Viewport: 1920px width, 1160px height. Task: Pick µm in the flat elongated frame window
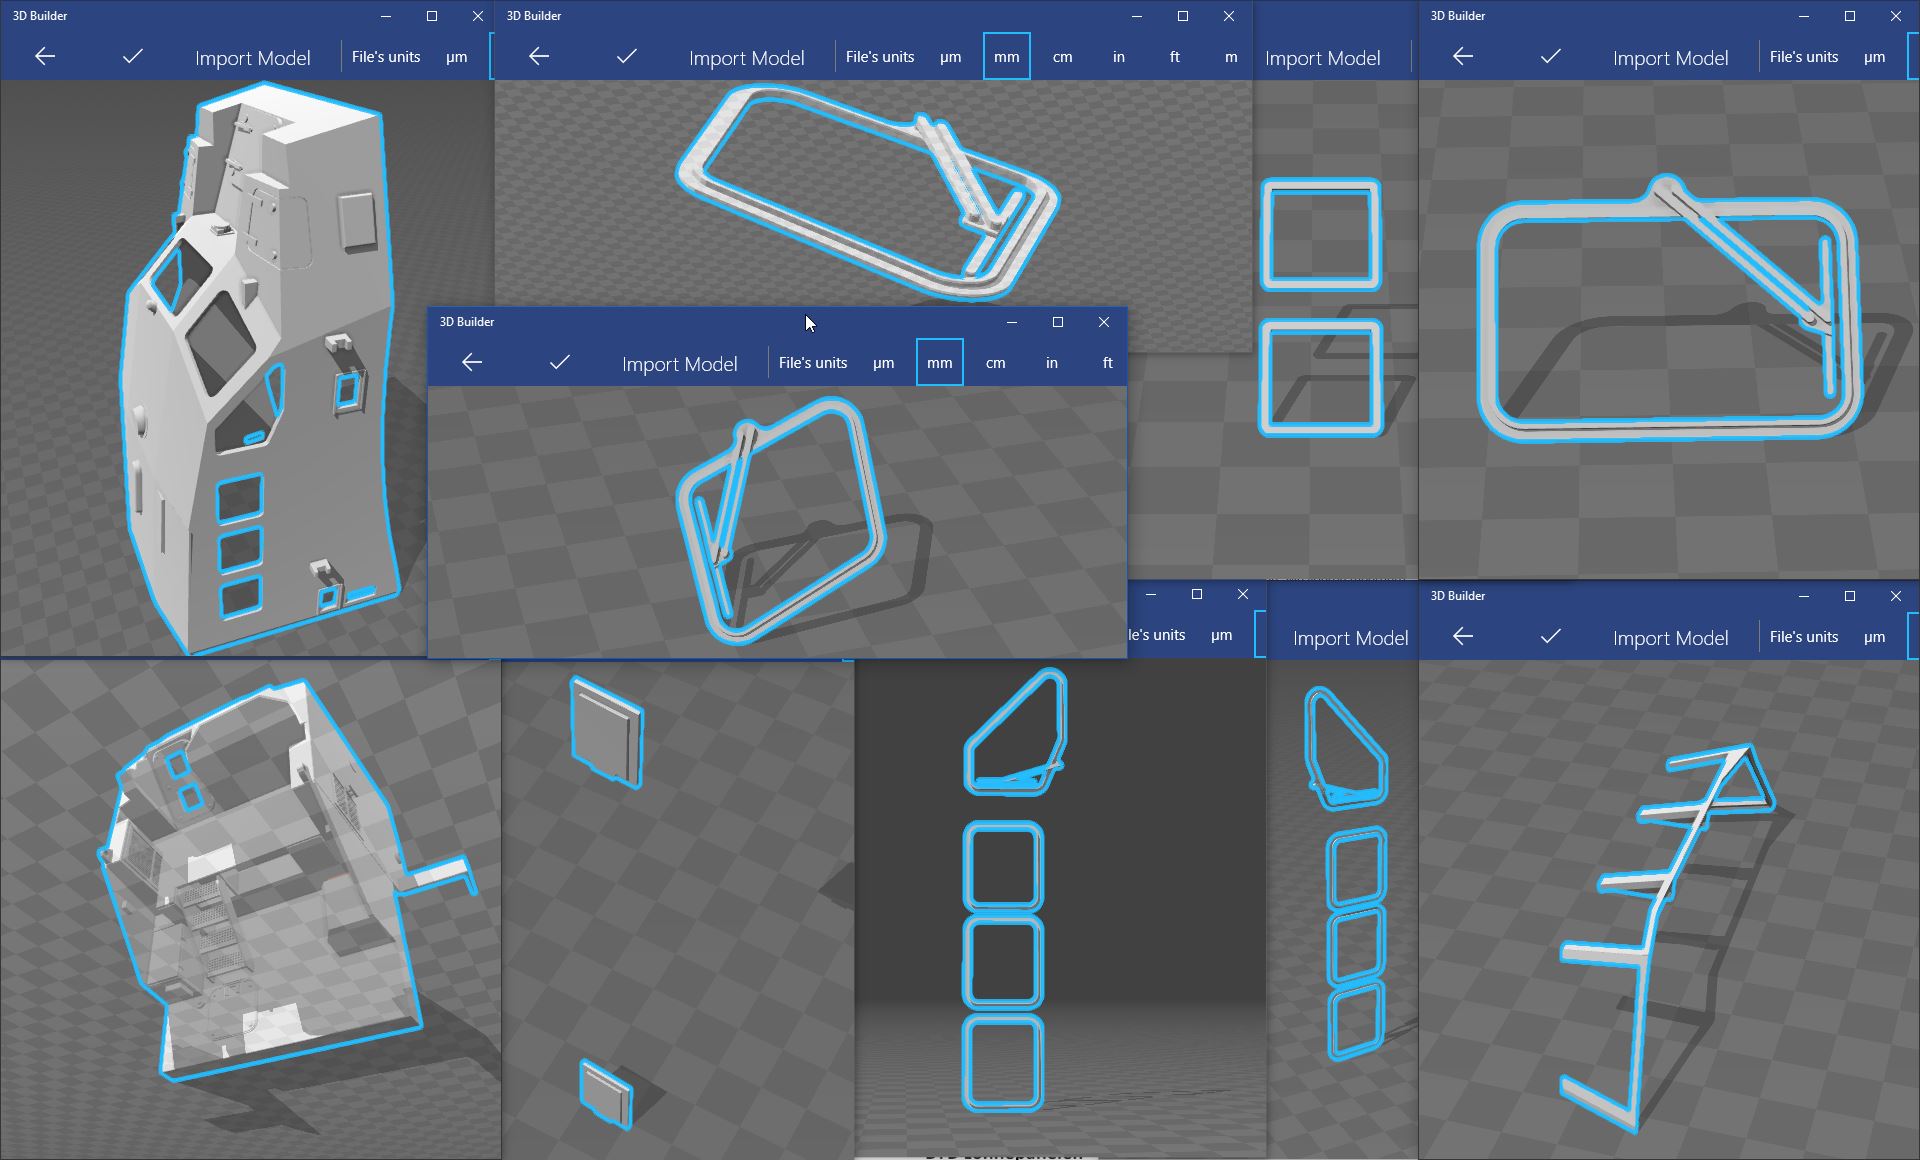(951, 57)
